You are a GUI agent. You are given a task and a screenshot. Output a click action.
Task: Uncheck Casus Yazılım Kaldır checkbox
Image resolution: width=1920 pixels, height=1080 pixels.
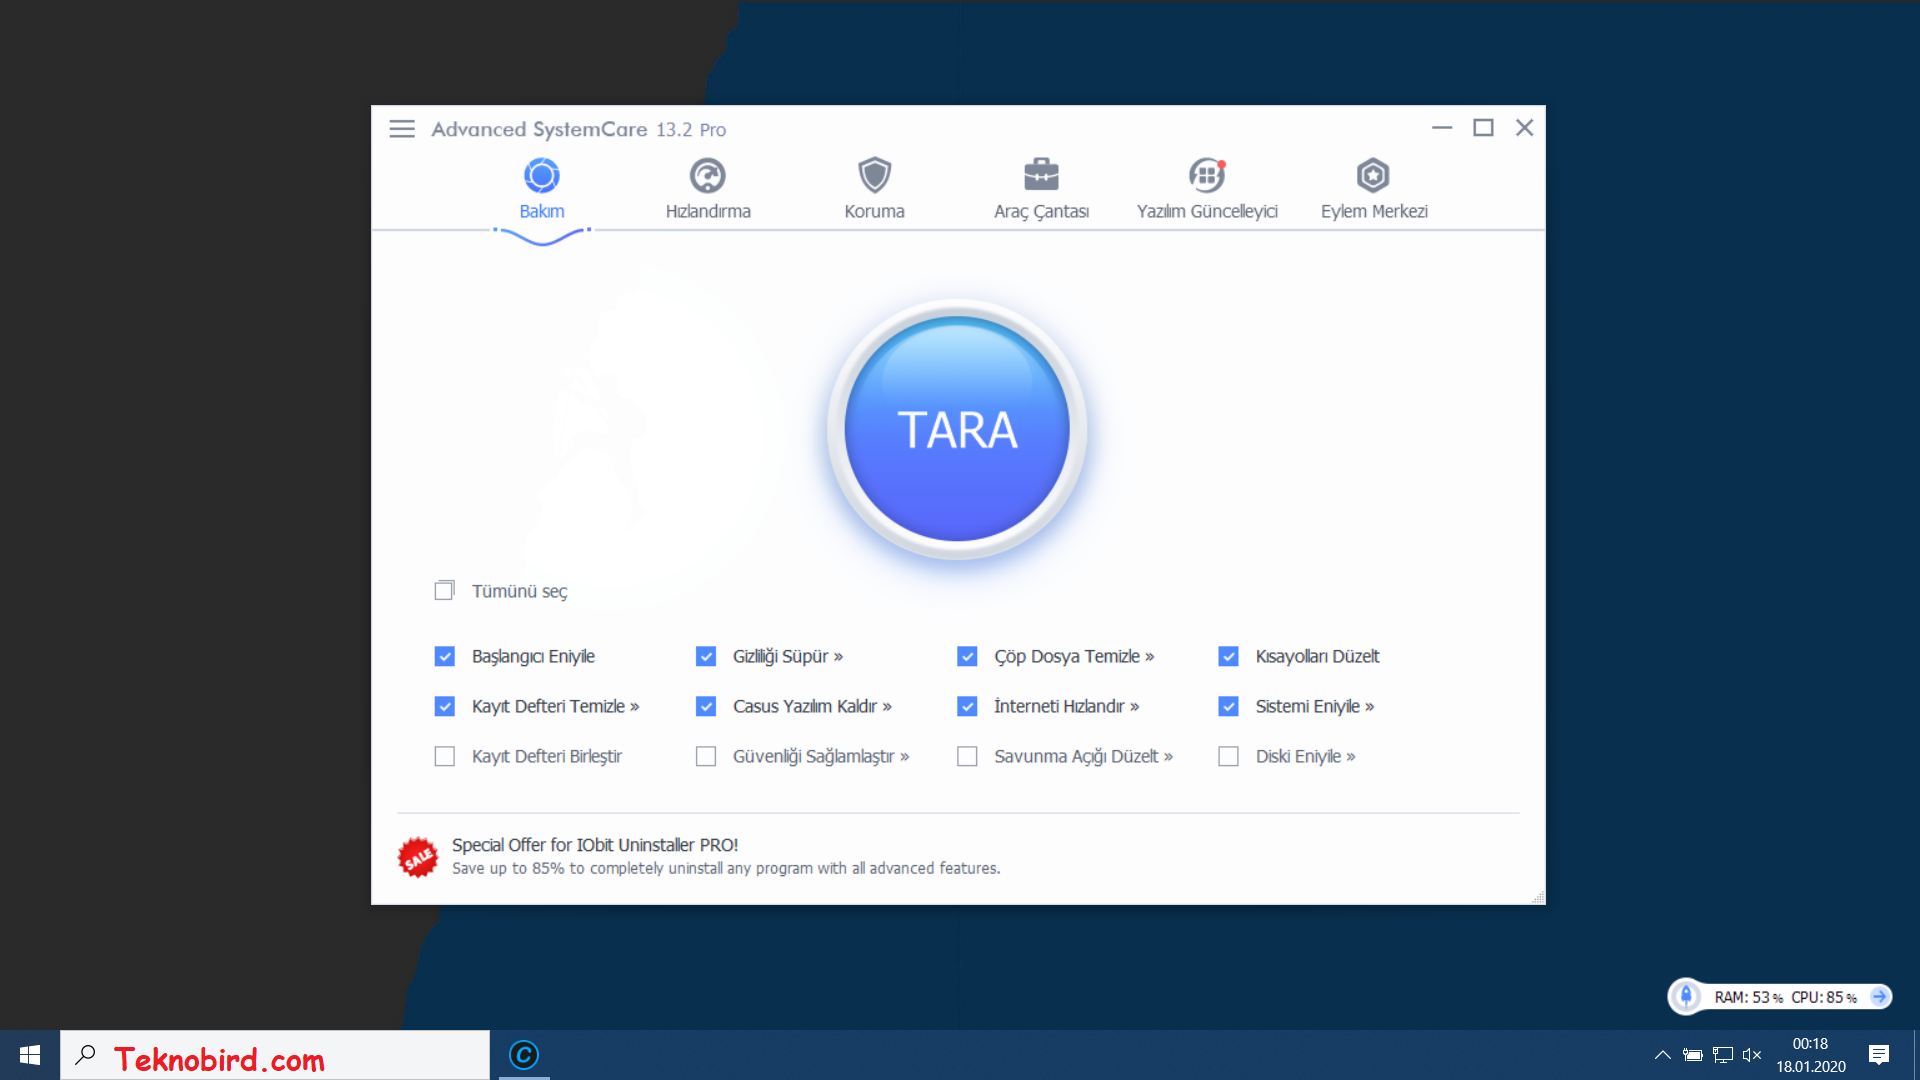coord(706,706)
